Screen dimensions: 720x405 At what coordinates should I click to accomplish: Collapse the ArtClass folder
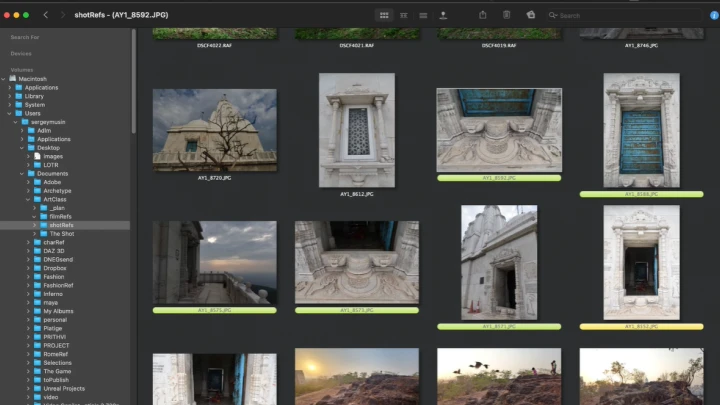[x=28, y=199]
